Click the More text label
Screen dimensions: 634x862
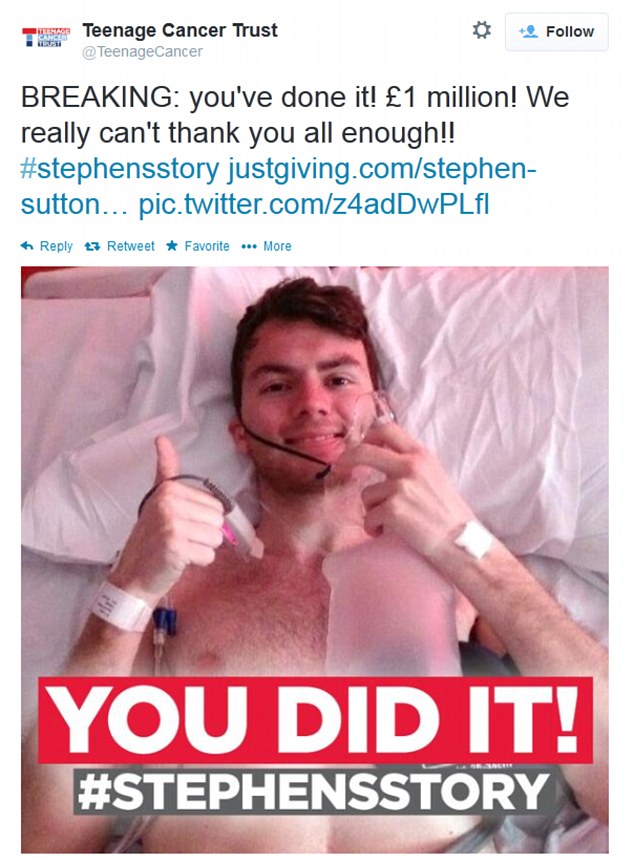277,246
